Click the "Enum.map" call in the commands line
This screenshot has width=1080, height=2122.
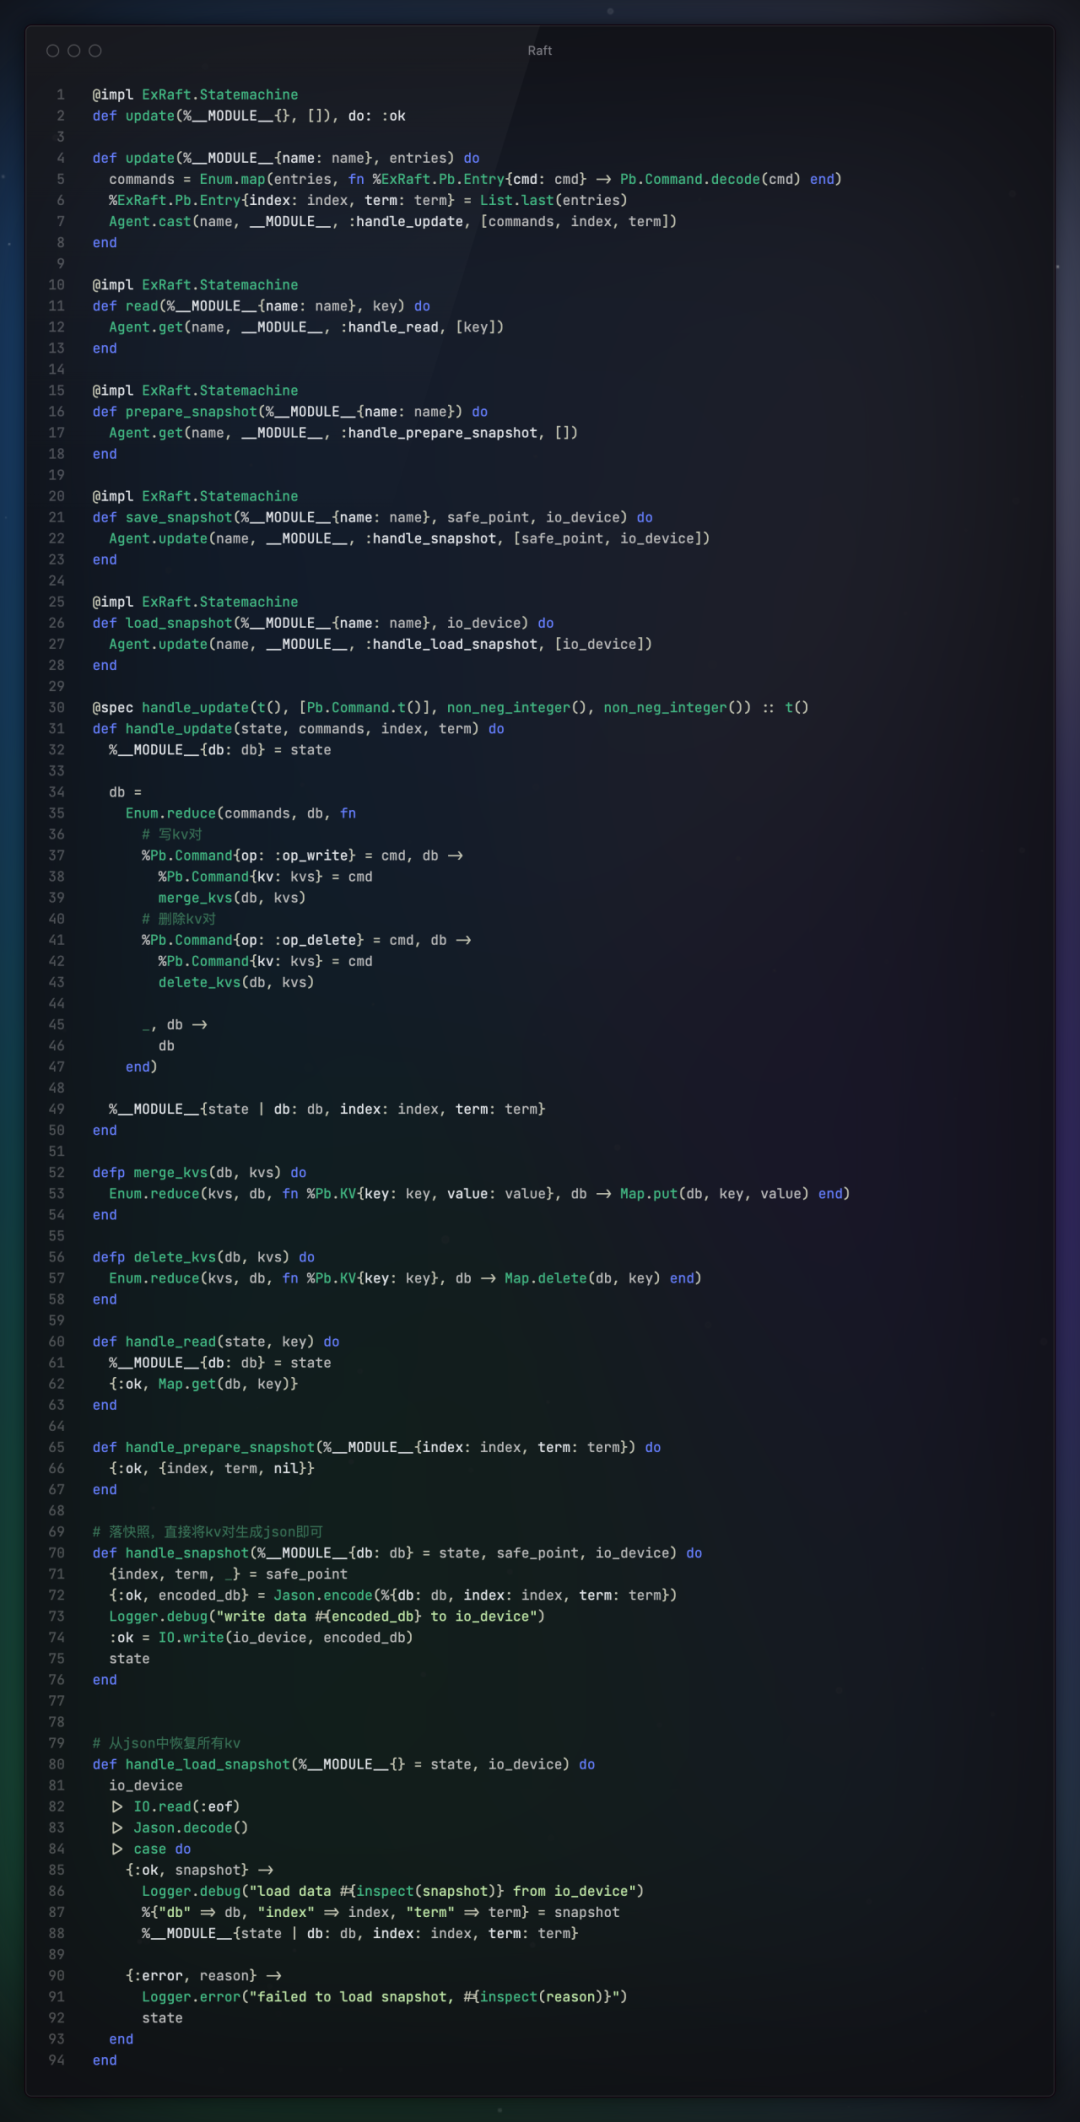pyautogui.click(x=232, y=179)
